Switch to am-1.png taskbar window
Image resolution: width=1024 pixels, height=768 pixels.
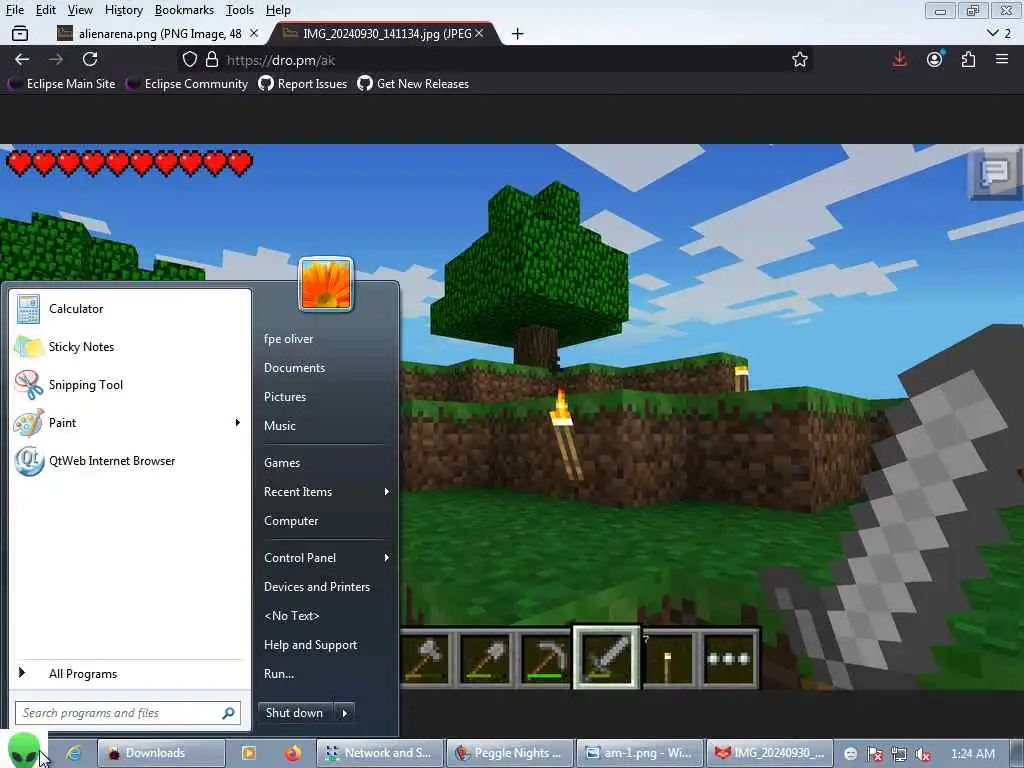coord(640,753)
